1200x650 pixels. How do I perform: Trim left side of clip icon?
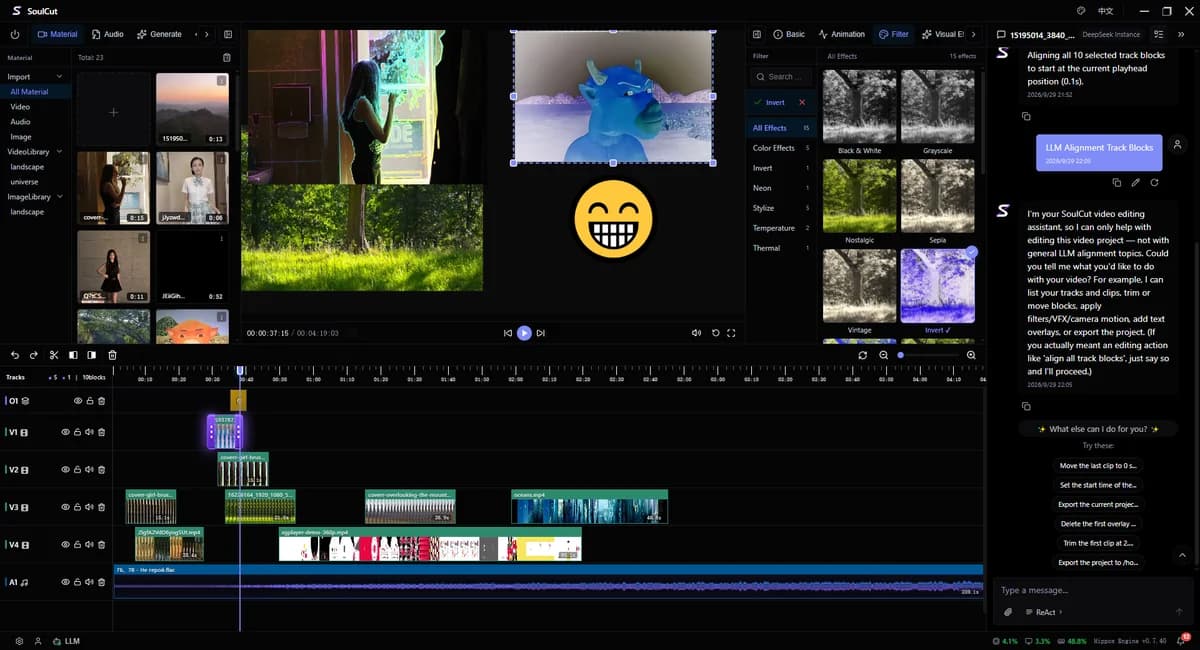click(73, 355)
